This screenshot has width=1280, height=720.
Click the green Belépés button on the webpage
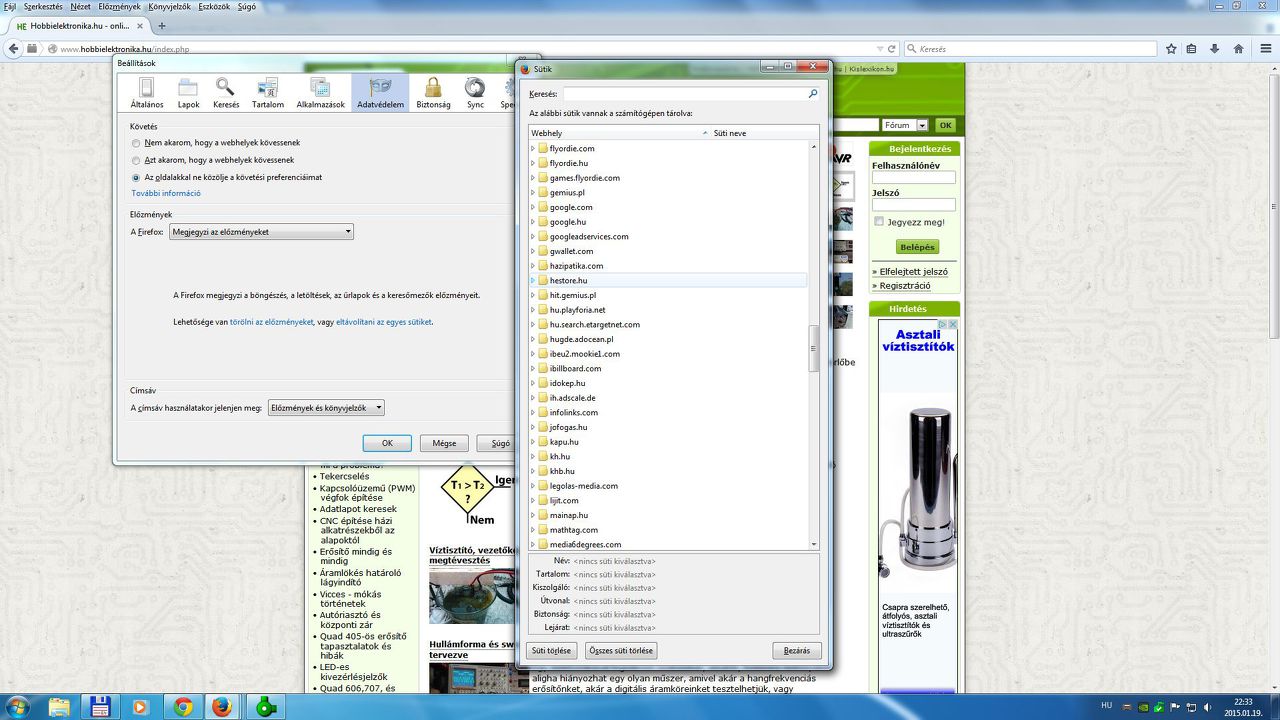coord(917,247)
